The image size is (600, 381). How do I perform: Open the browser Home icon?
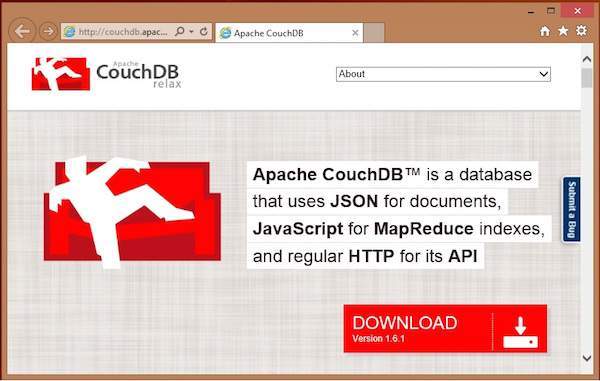[x=545, y=31]
